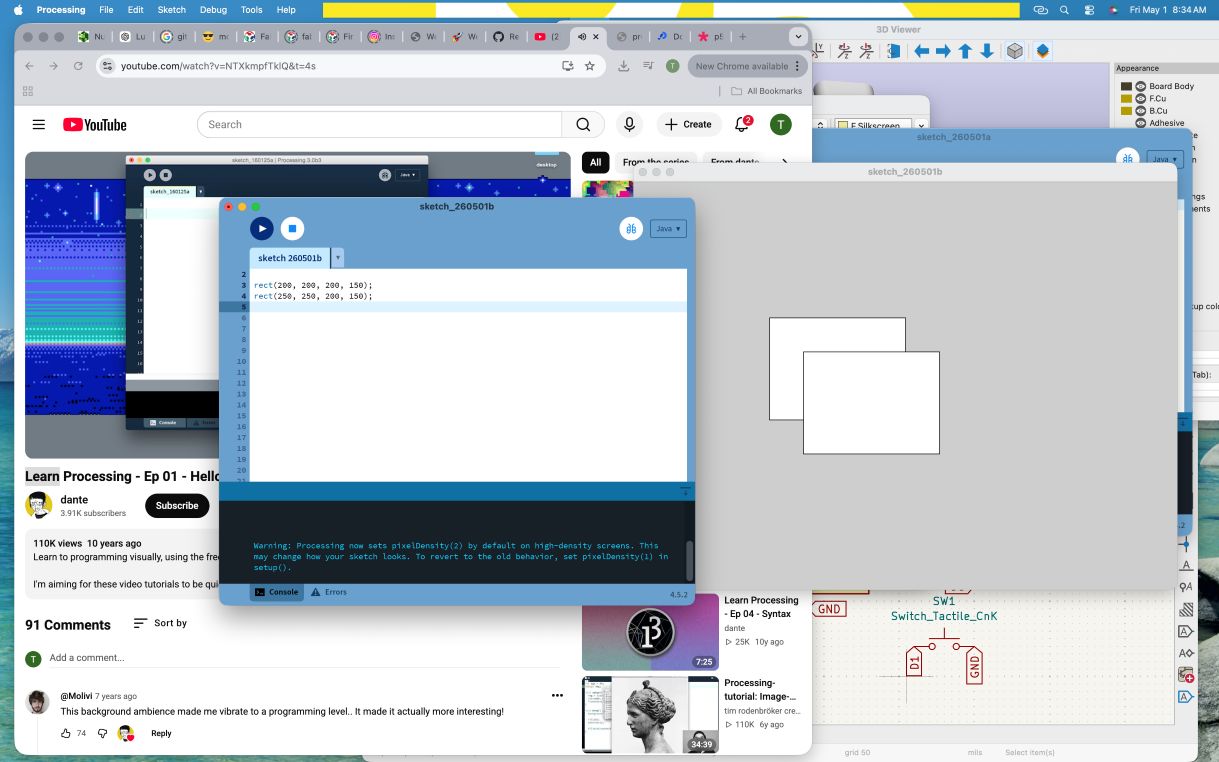Screen dimensions: 1219x762
Task: Switch to the Console panel tab
Action: pos(276,592)
